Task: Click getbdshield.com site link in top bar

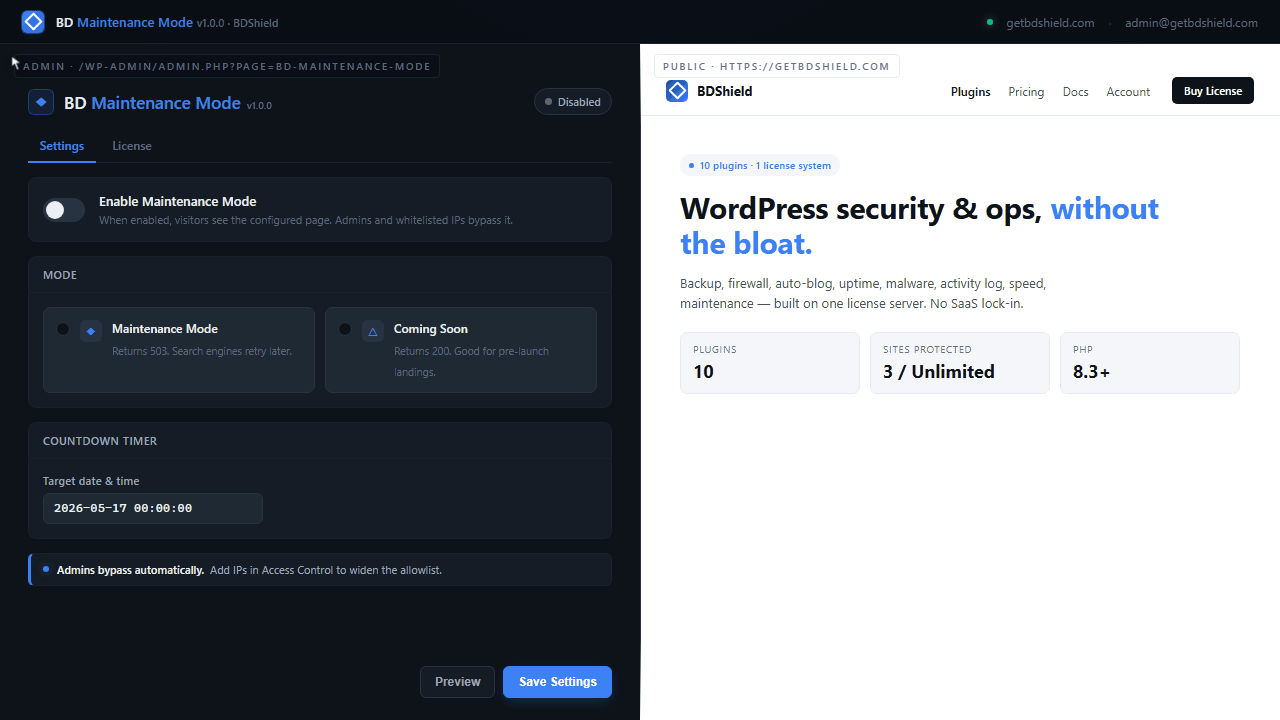Action: 1048,22
